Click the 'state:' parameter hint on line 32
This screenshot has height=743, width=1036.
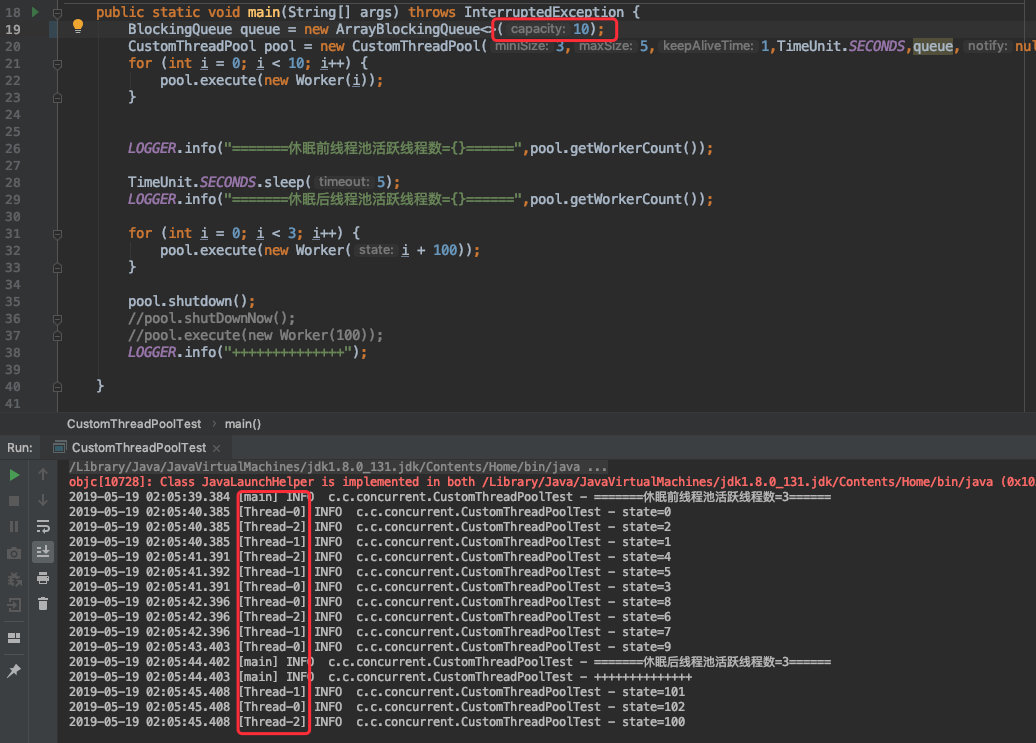(x=376, y=250)
